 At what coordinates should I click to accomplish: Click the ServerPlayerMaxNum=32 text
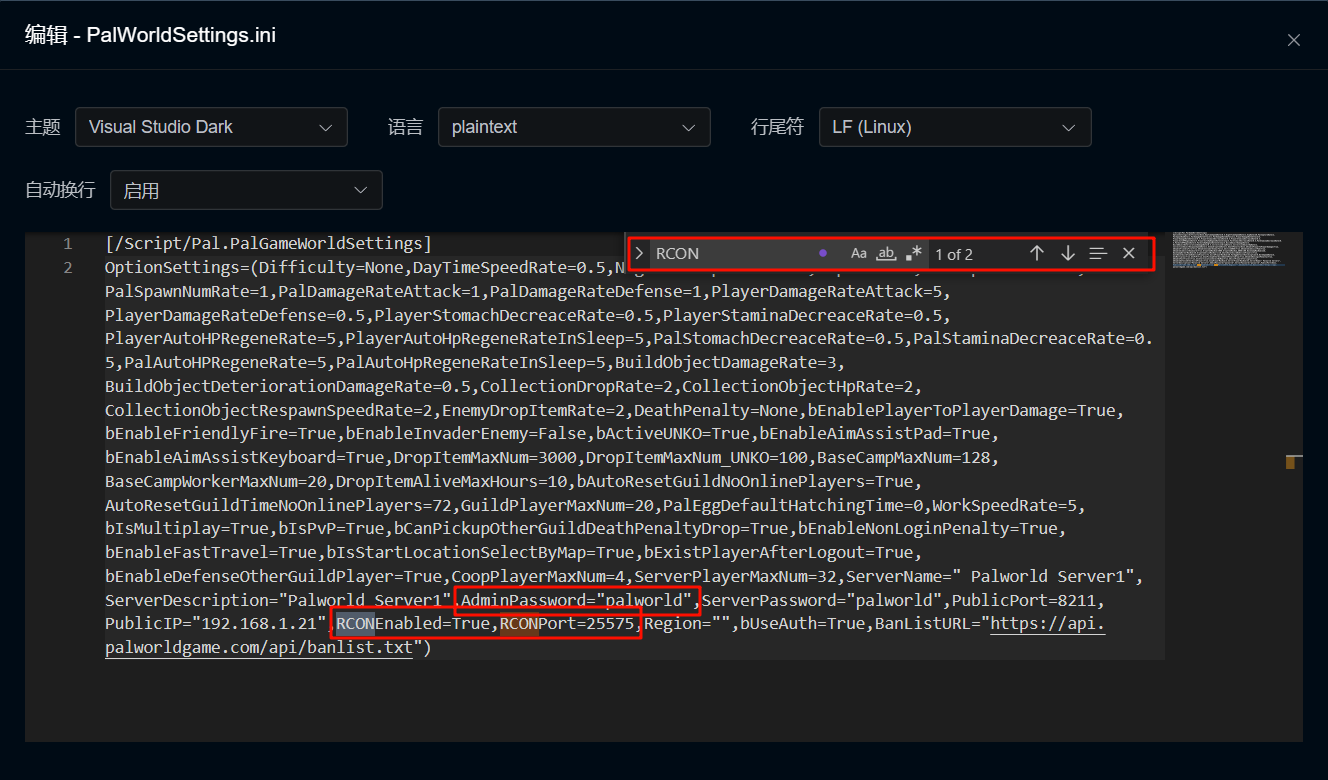735,576
